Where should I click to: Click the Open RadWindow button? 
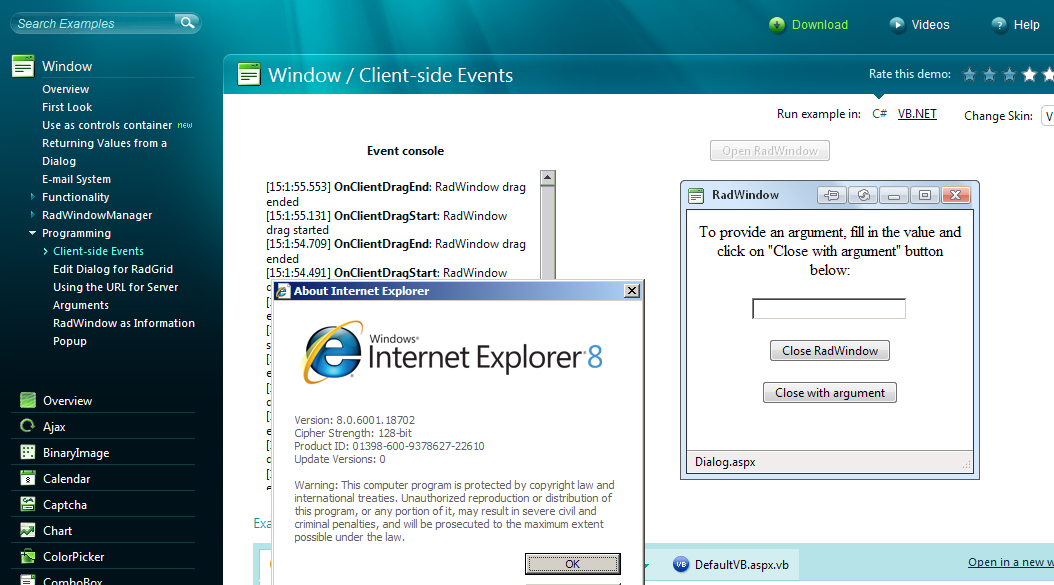(x=770, y=151)
